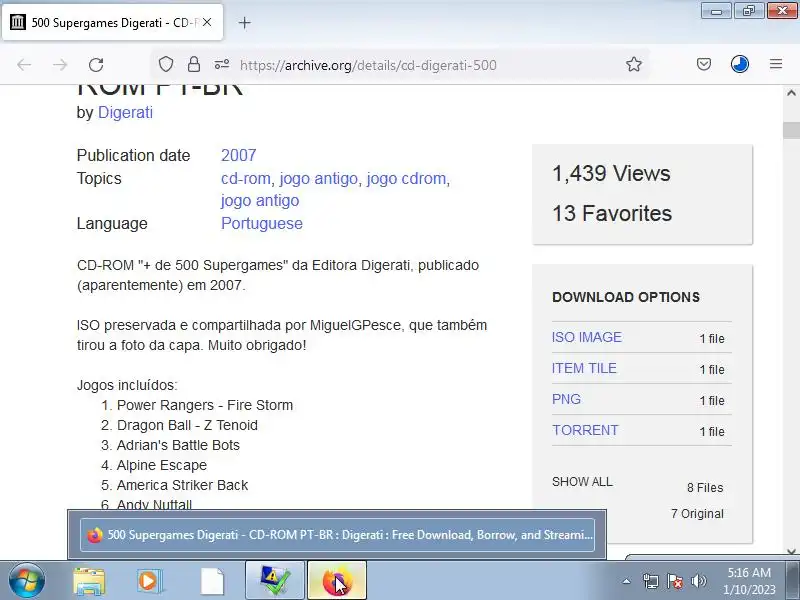Open site permissions icon in address bar
The image size is (800, 600).
point(221,64)
